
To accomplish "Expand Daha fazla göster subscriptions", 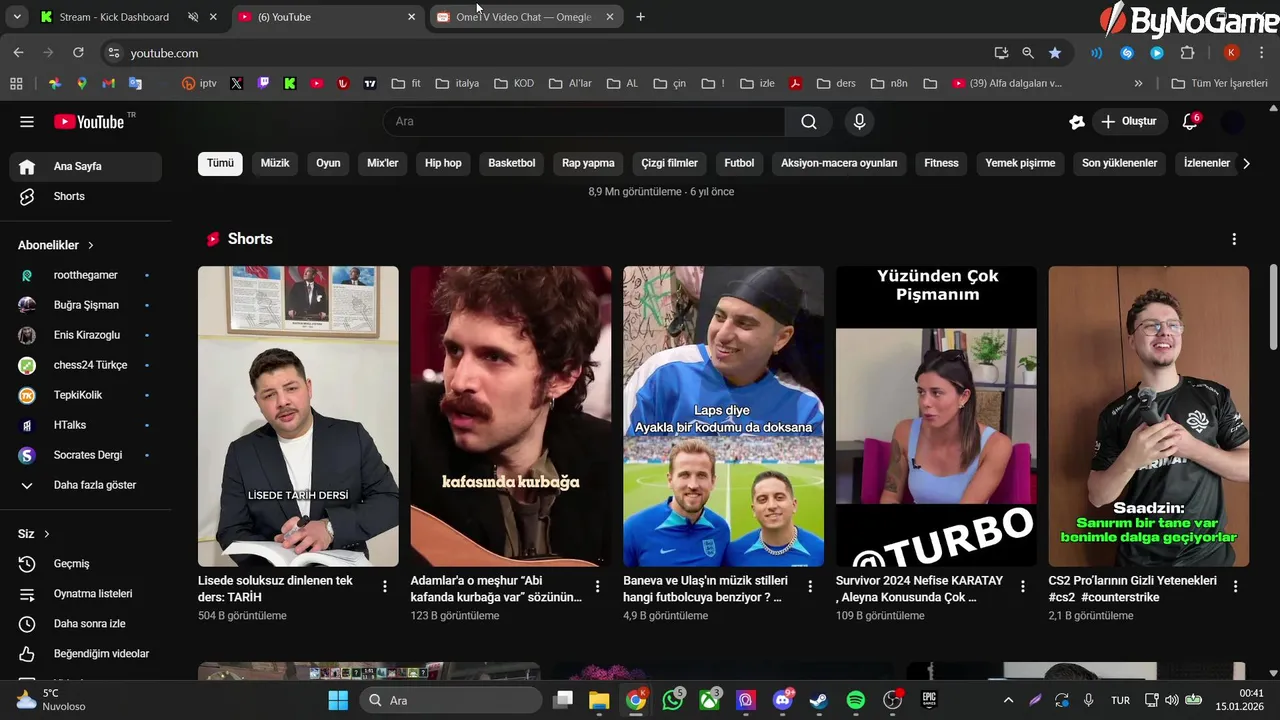I will [x=86, y=485].
